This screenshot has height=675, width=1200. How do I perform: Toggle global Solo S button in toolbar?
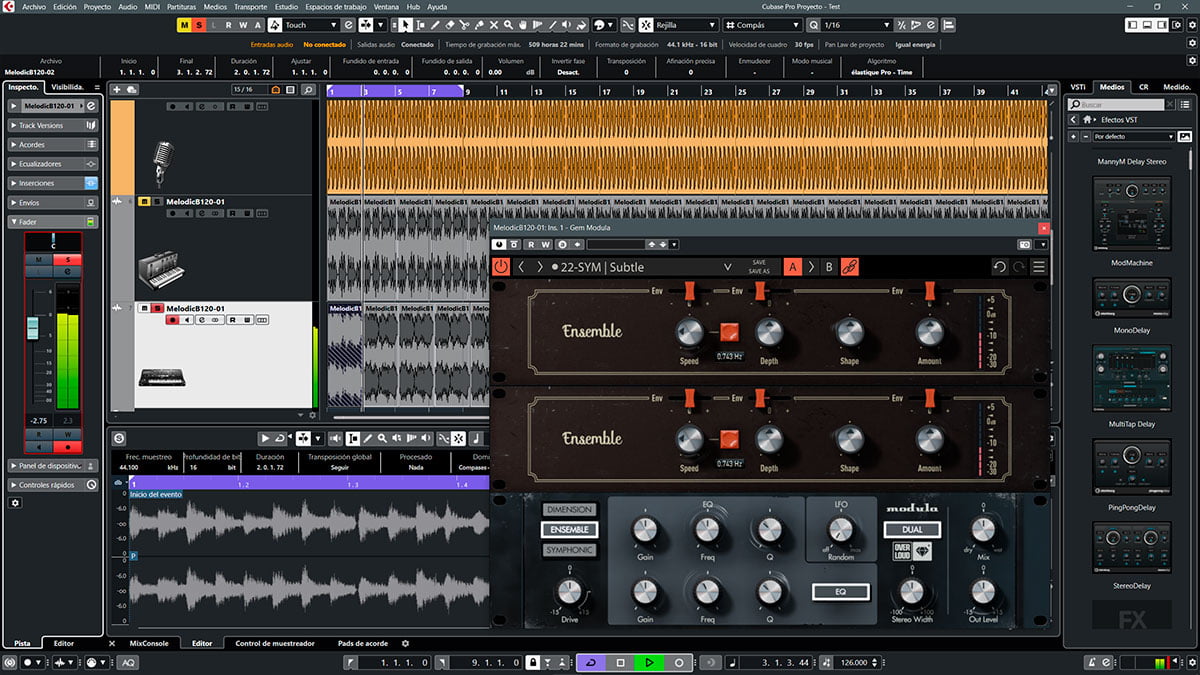(199, 24)
